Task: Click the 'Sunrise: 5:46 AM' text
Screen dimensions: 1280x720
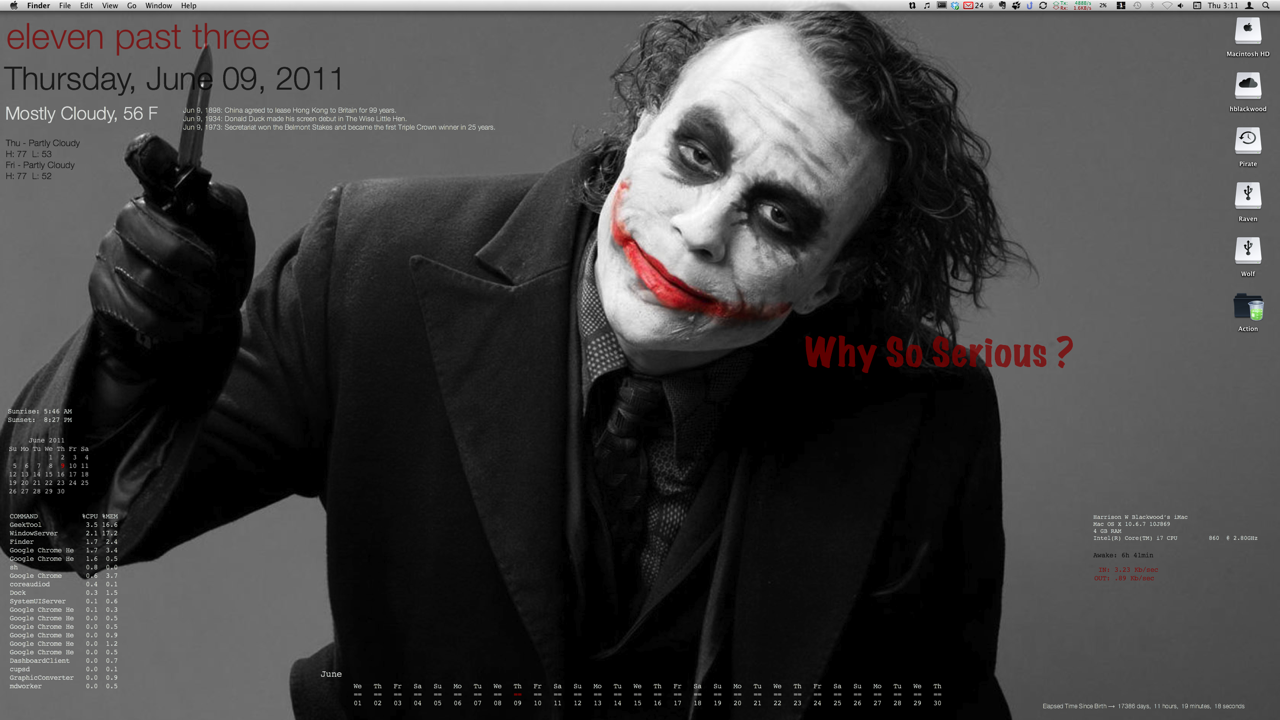Action: [40, 411]
